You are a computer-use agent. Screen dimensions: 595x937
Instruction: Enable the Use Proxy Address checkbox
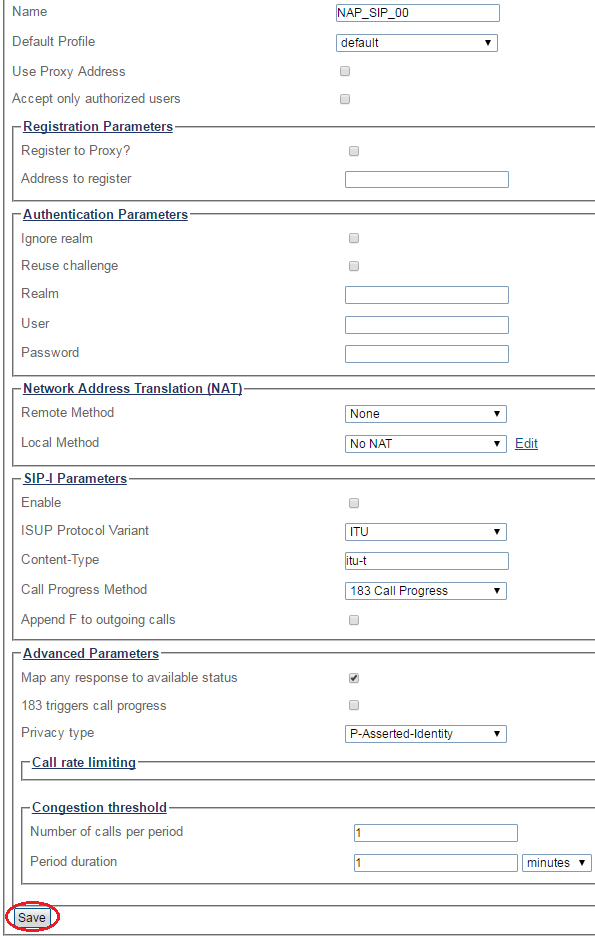coord(345,71)
